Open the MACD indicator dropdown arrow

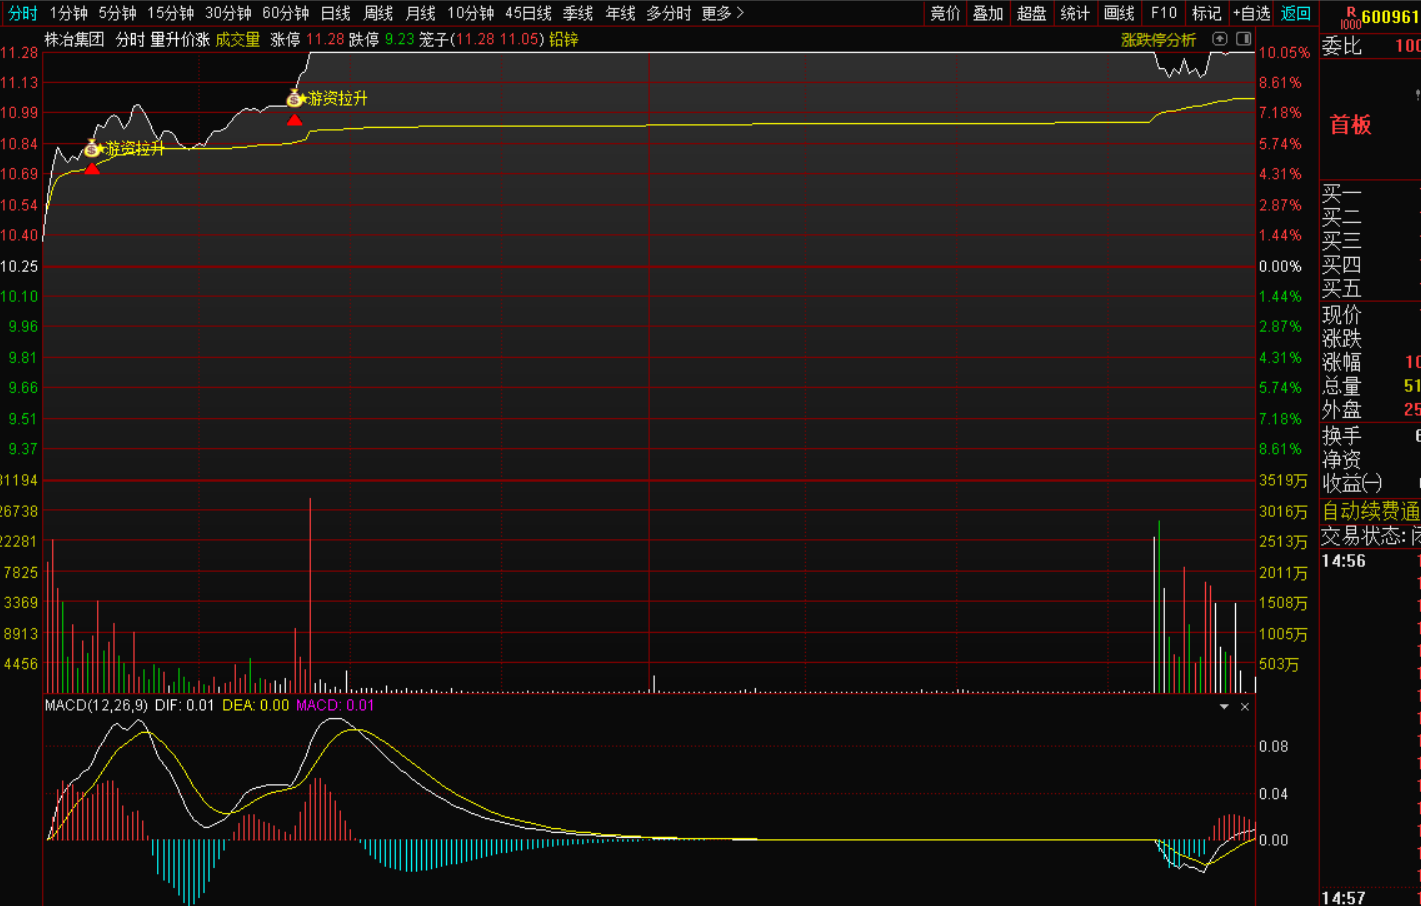click(1224, 707)
